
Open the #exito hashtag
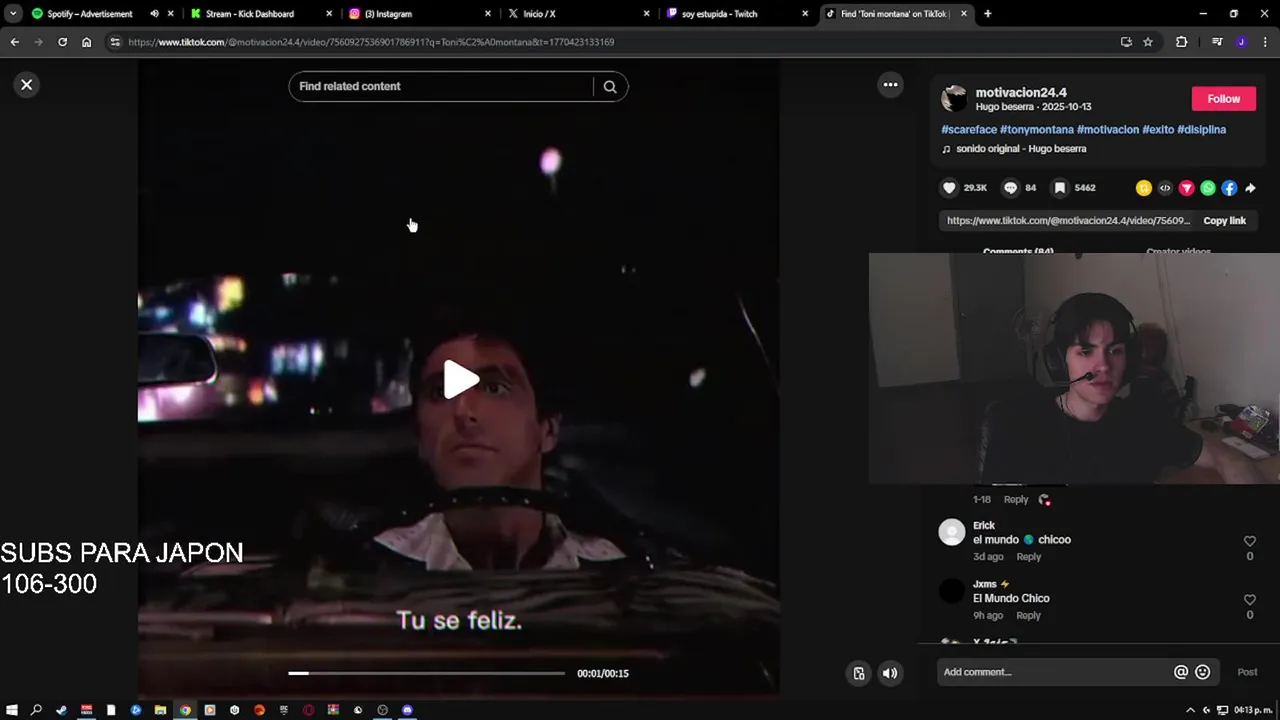pyautogui.click(x=1158, y=130)
